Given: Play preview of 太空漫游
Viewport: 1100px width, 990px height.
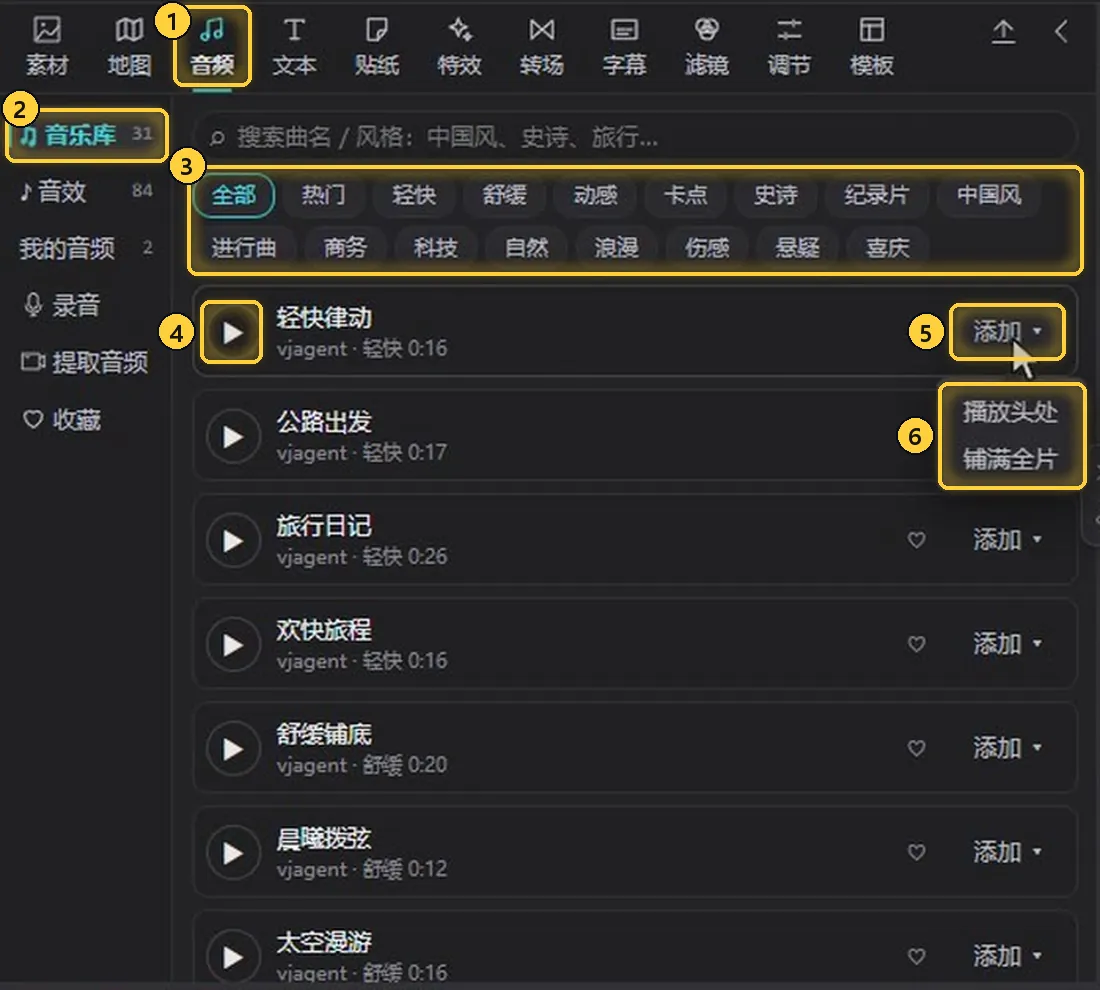Looking at the screenshot, I should tap(232, 957).
